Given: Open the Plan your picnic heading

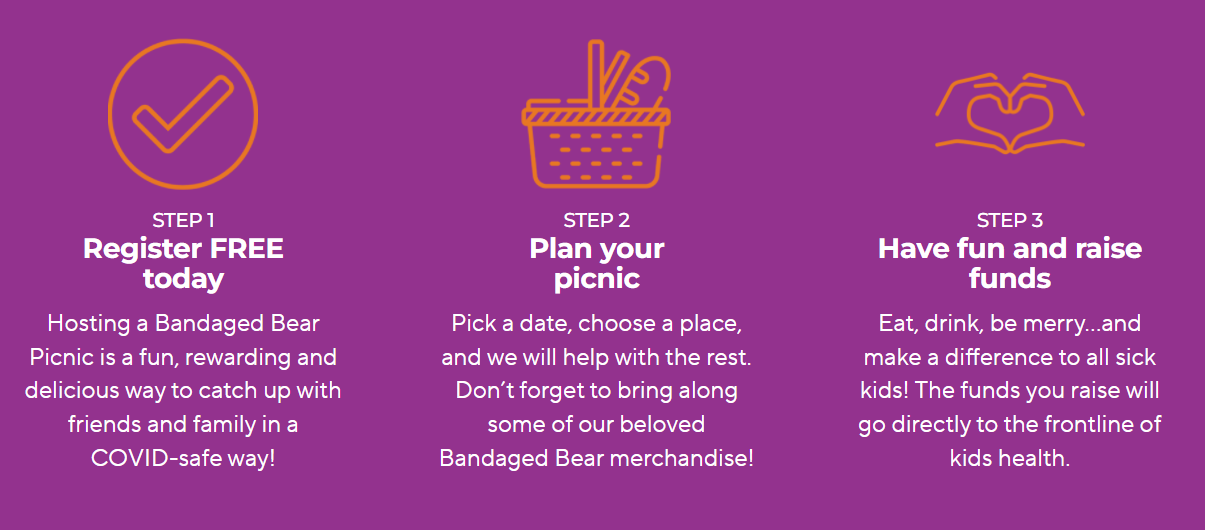Looking at the screenshot, I should tap(597, 263).
